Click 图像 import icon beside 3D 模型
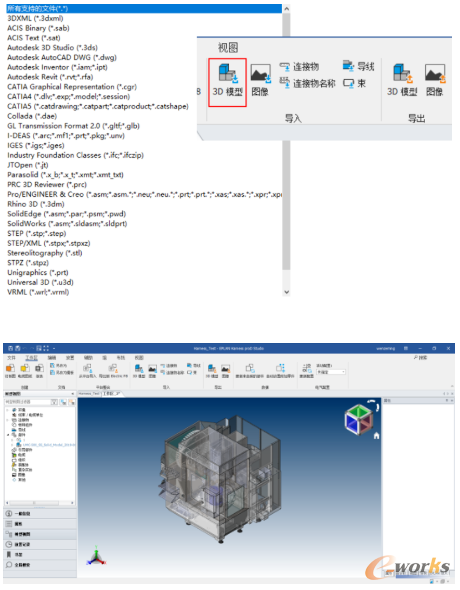The width and height of the screenshot is (460, 590). pos(260,80)
